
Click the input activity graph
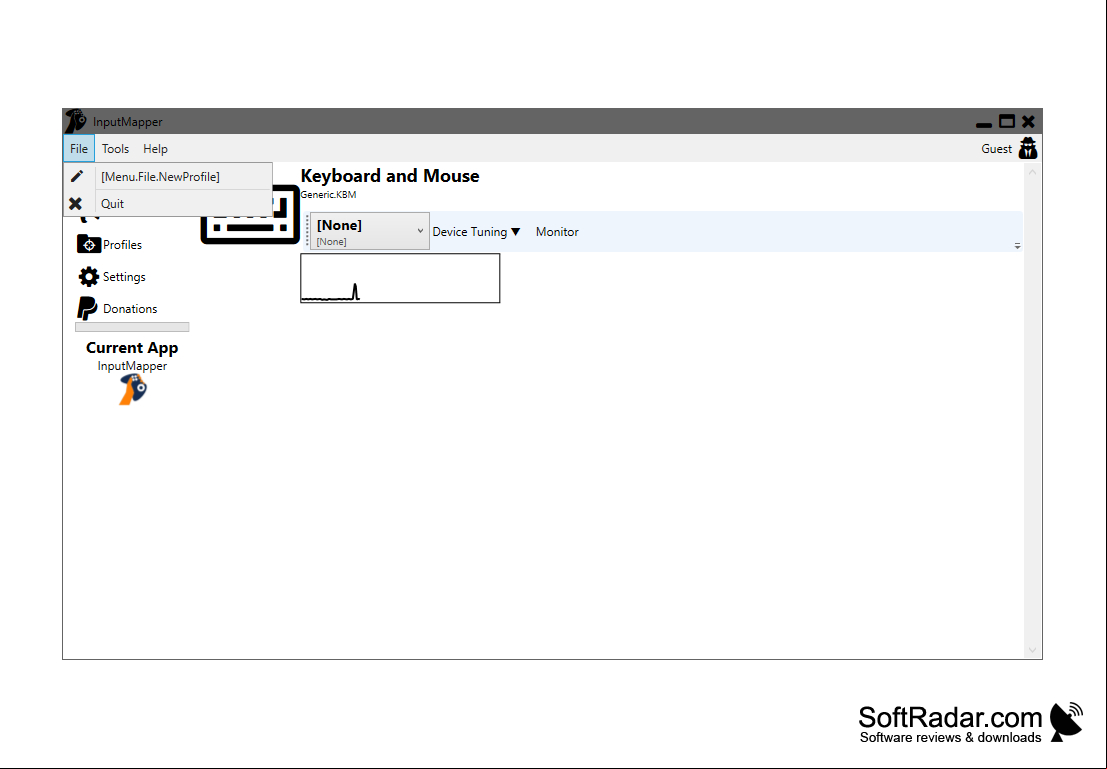pos(400,278)
